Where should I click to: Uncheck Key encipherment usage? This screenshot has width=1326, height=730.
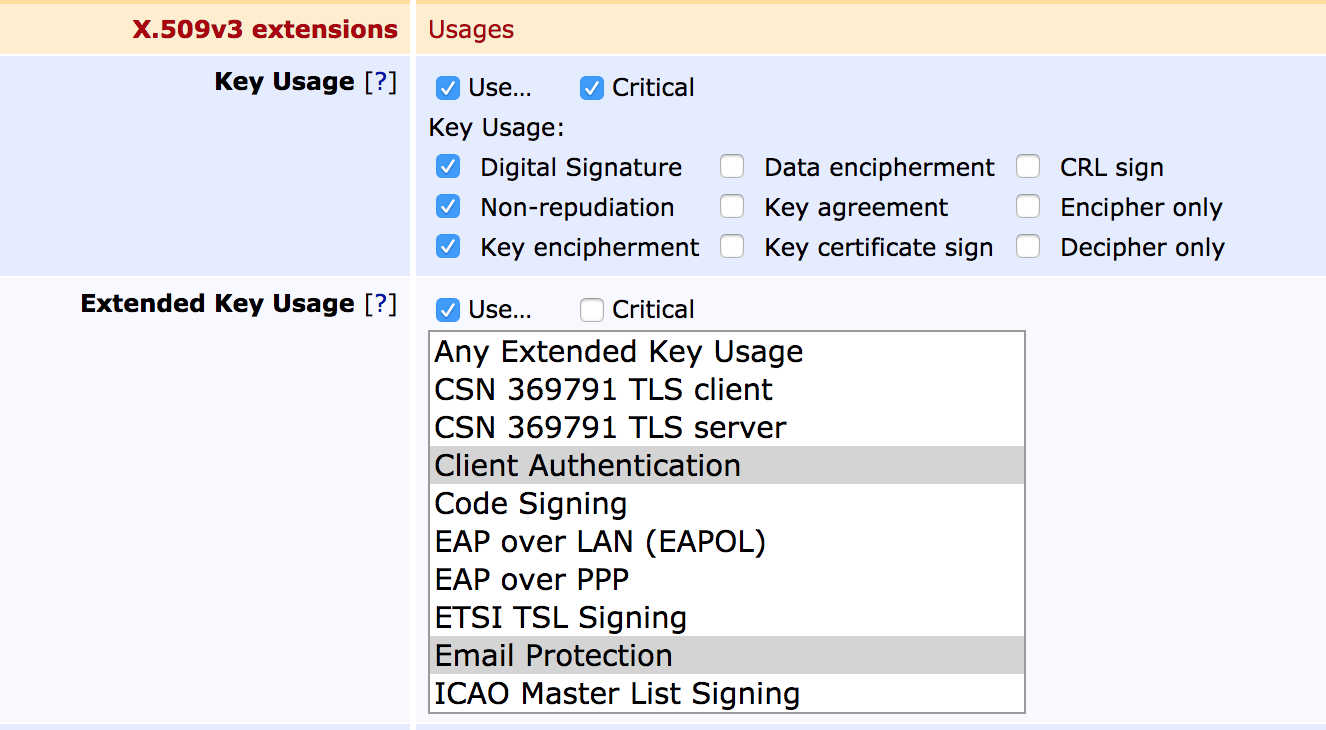[x=449, y=247]
